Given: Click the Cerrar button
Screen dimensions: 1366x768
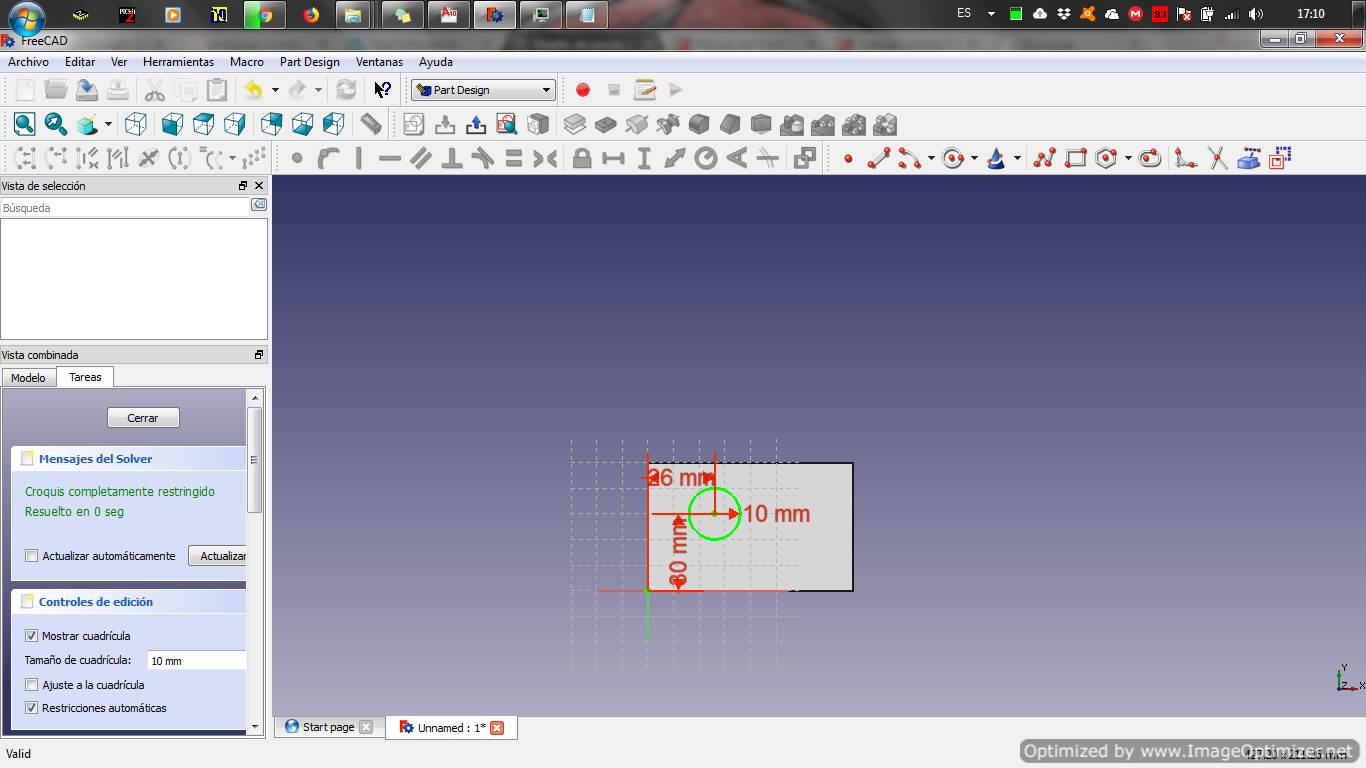Looking at the screenshot, I should click(143, 418).
